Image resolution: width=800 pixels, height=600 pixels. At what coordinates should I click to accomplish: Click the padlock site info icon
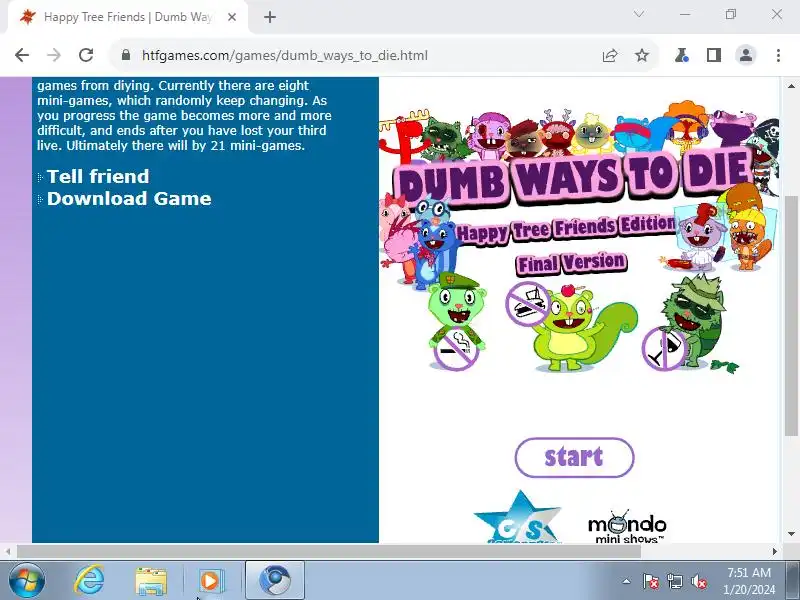pos(126,55)
